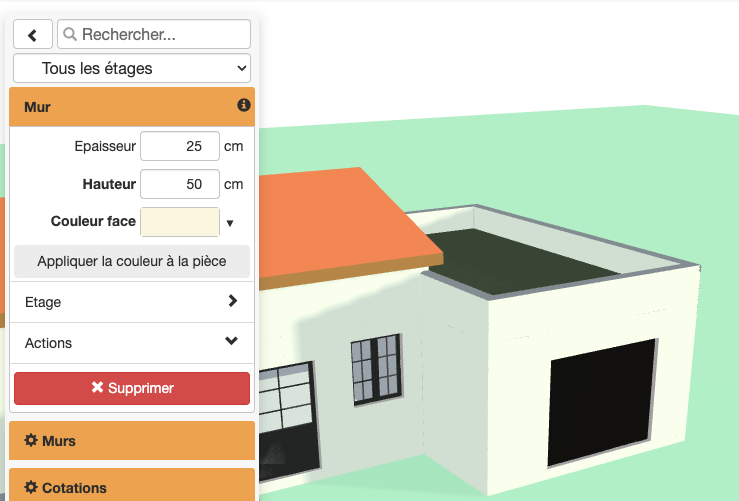Open the color dropdown arrow beside swatch

(230, 223)
